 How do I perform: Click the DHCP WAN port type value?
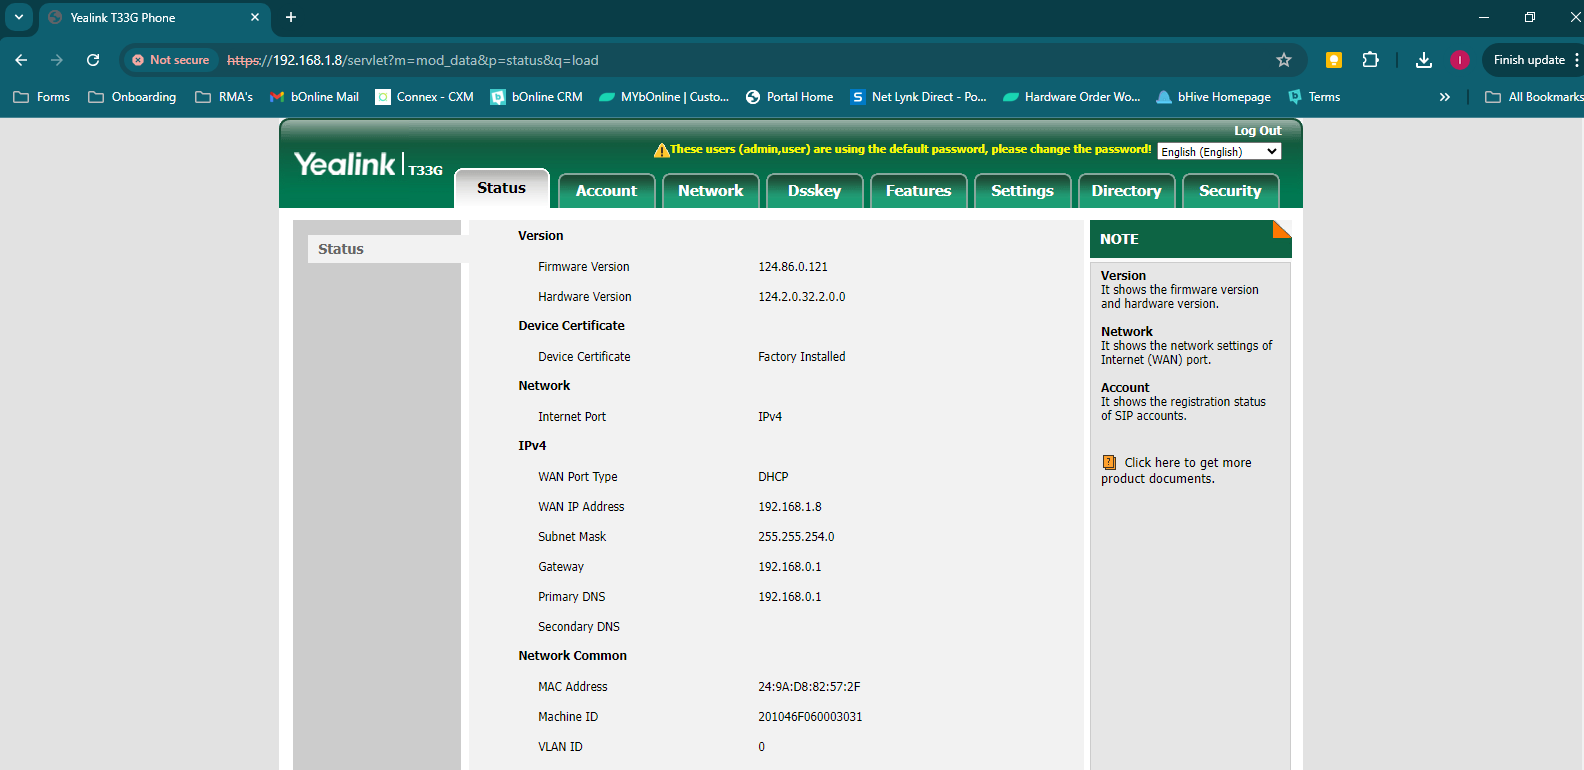[773, 477]
